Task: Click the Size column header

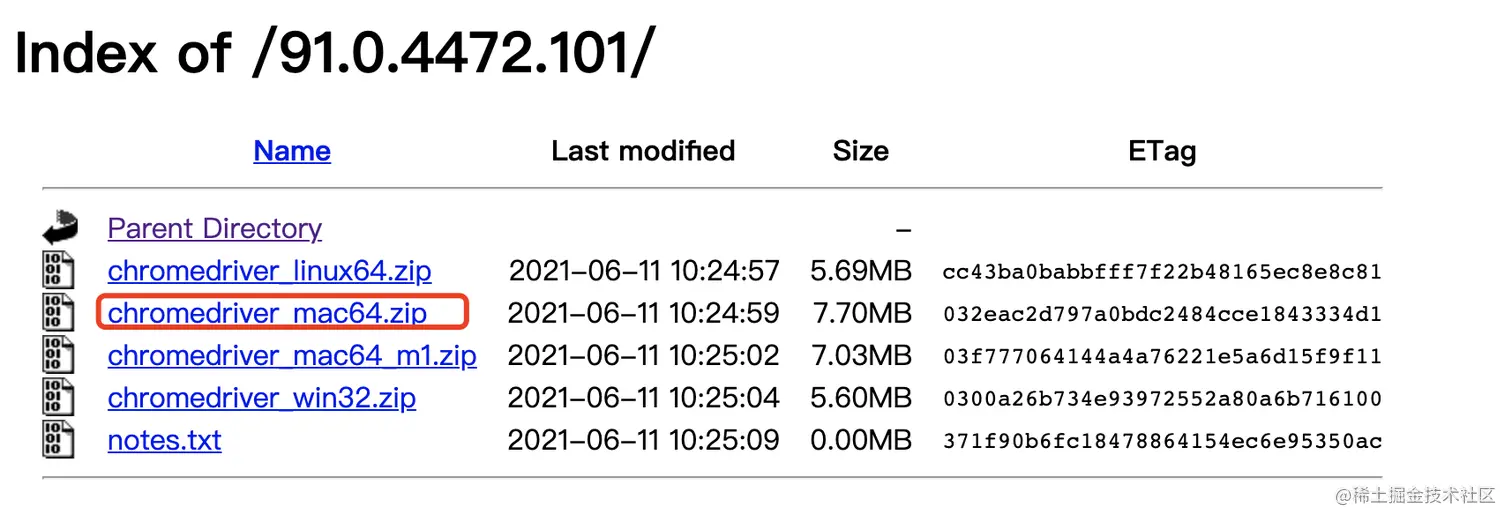Action: pos(860,151)
